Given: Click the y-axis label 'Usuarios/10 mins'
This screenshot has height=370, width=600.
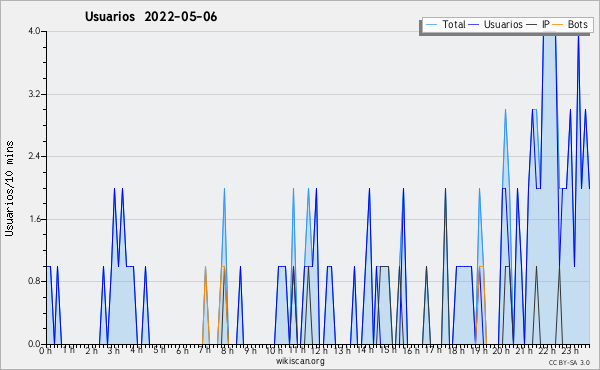Looking at the screenshot, I should point(10,189).
